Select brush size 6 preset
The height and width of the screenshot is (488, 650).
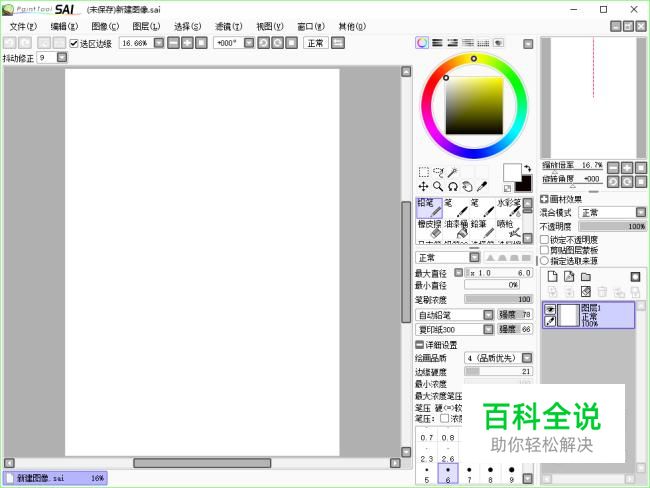pos(448,473)
